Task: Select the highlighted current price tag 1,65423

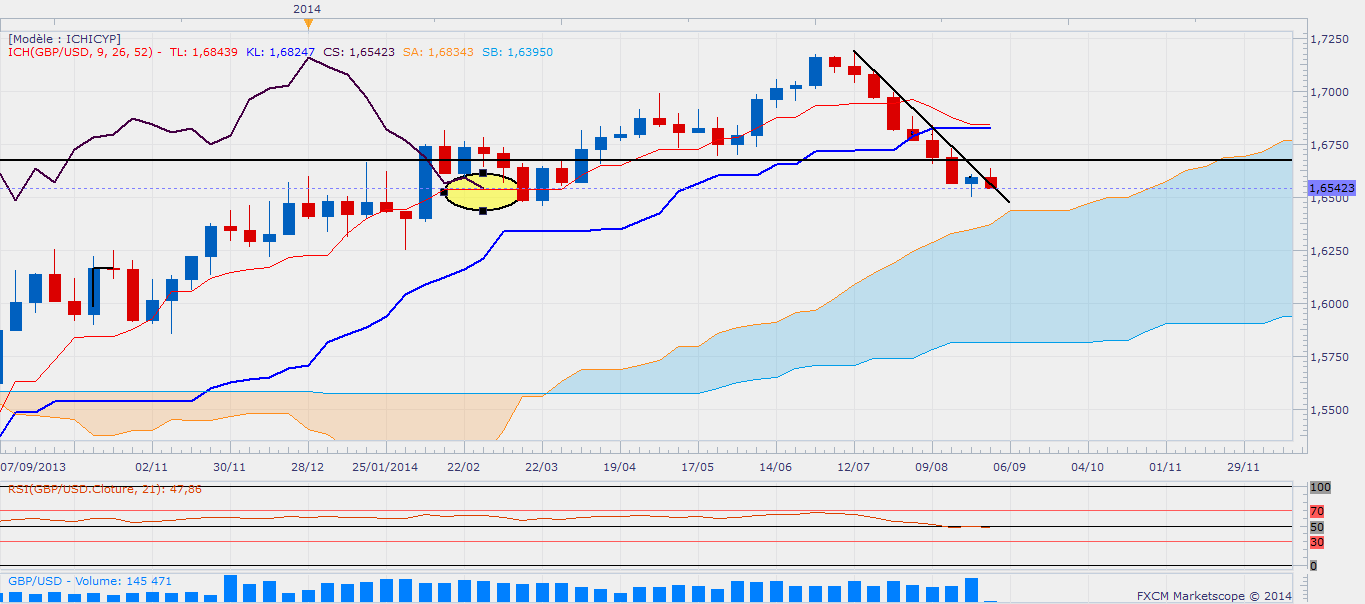Action: click(1331, 187)
